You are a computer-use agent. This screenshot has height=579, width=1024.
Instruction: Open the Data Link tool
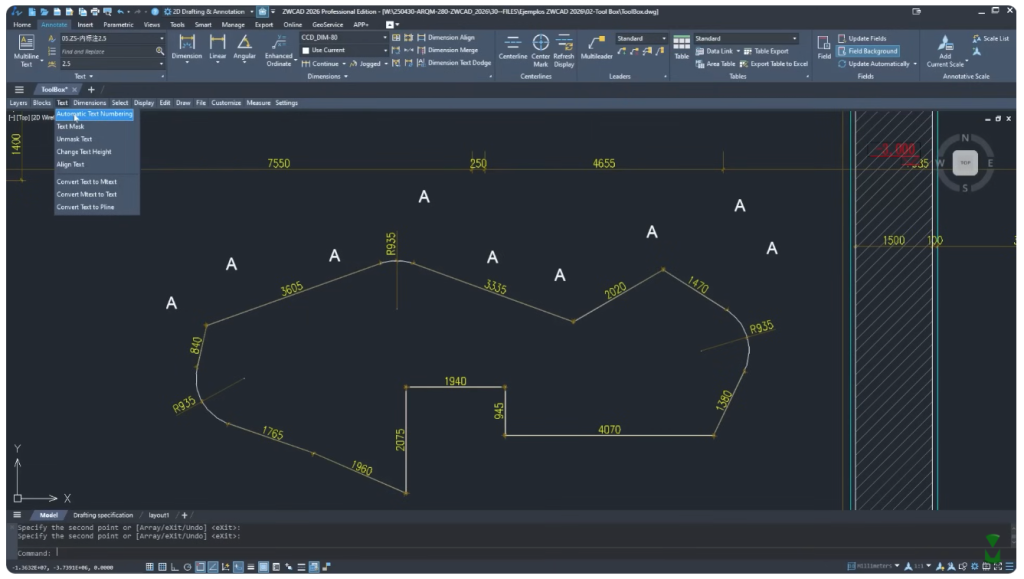click(x=714, y=51)
